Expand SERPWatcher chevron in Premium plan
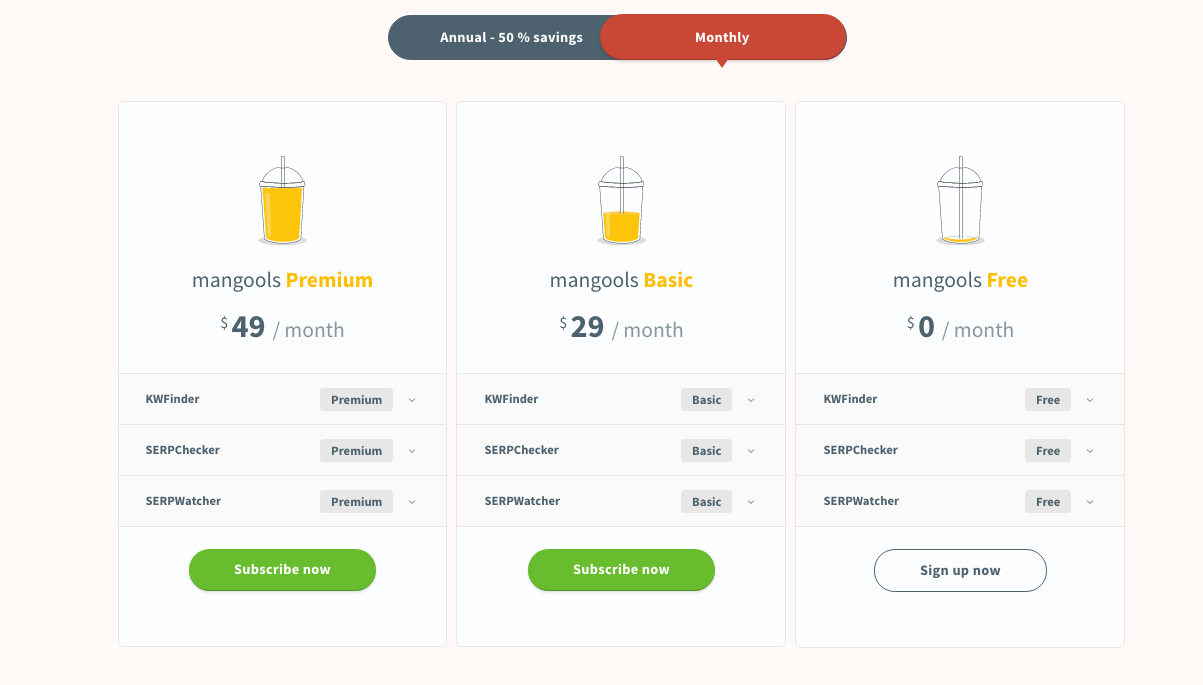 coord(412,502)
